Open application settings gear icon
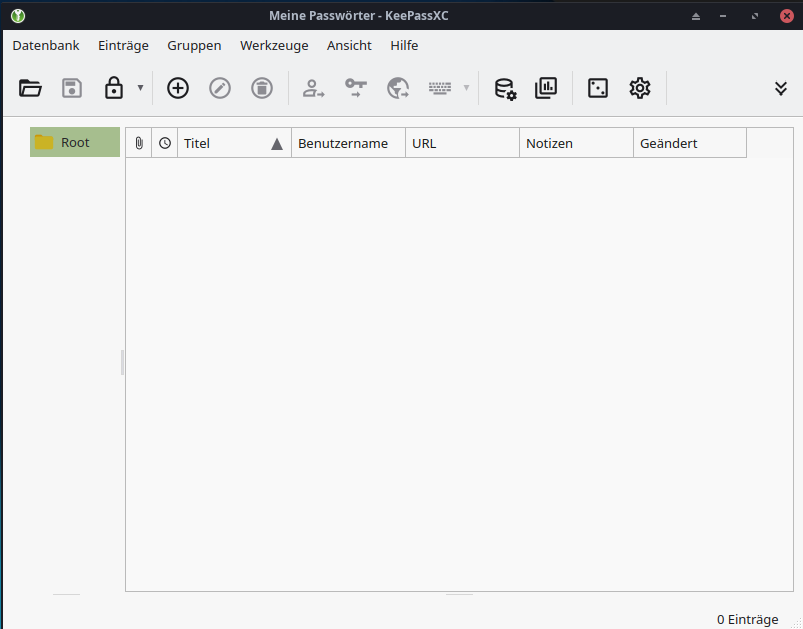 click(640, 88)
